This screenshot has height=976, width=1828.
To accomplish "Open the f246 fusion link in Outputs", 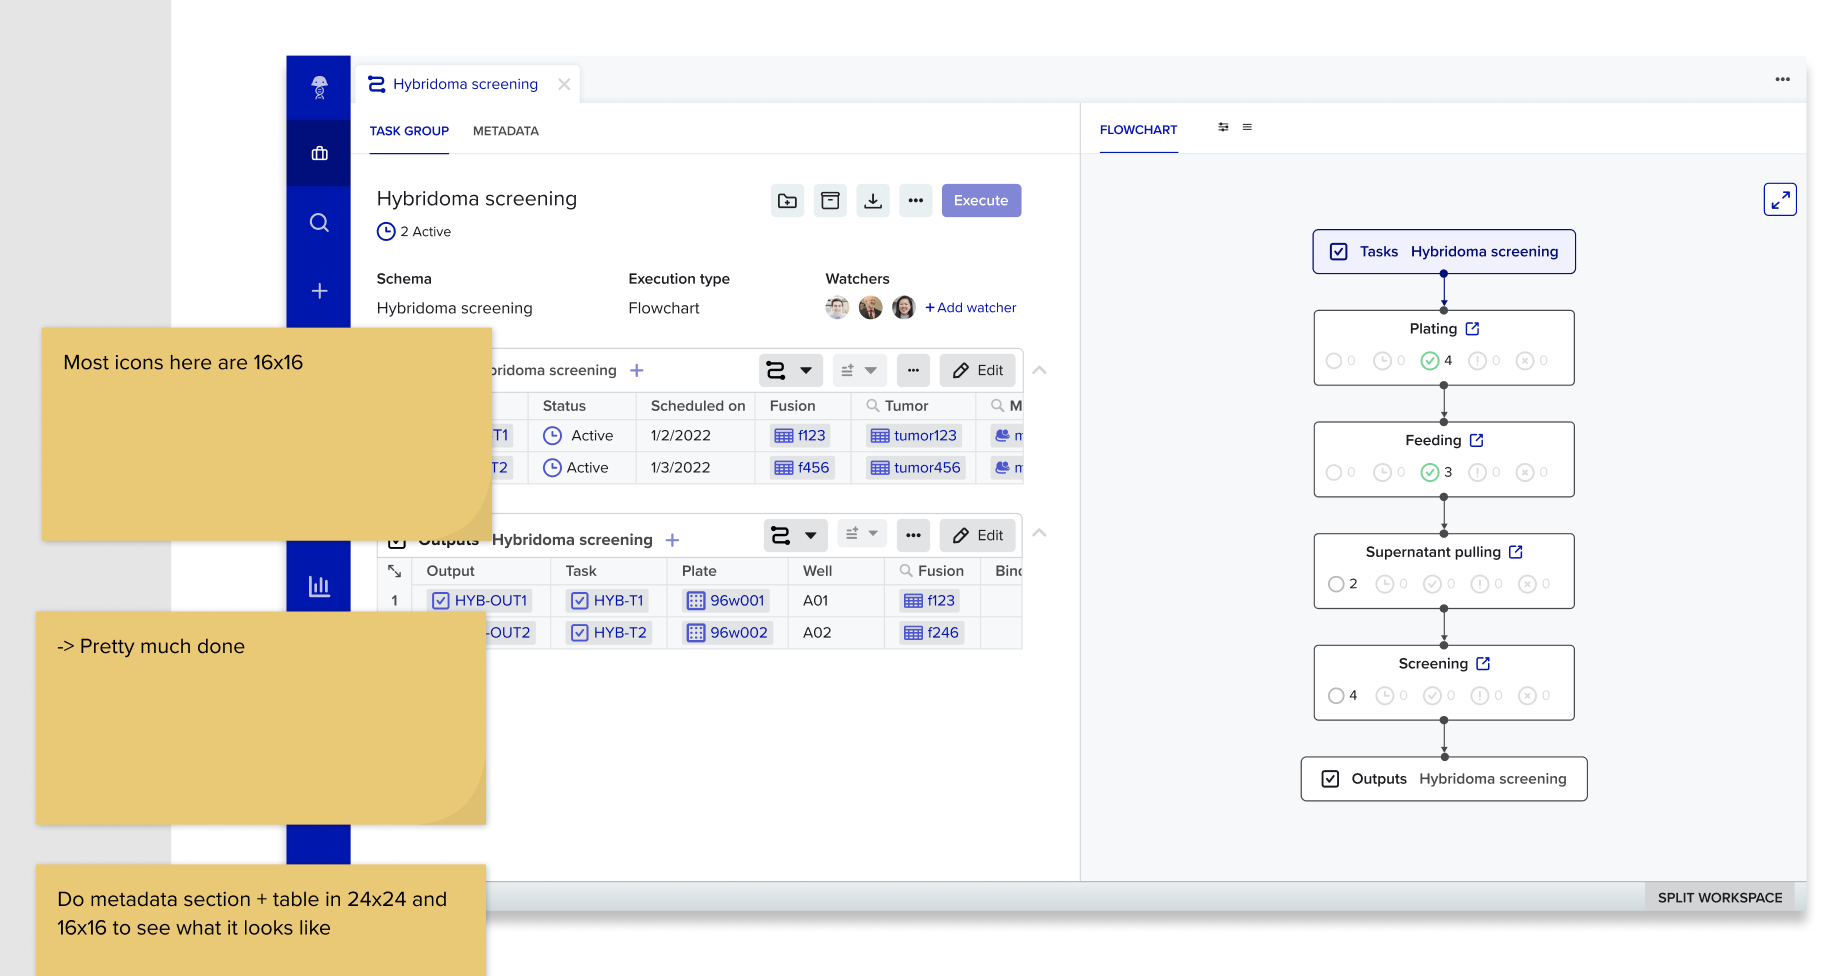I will (931, 633).
